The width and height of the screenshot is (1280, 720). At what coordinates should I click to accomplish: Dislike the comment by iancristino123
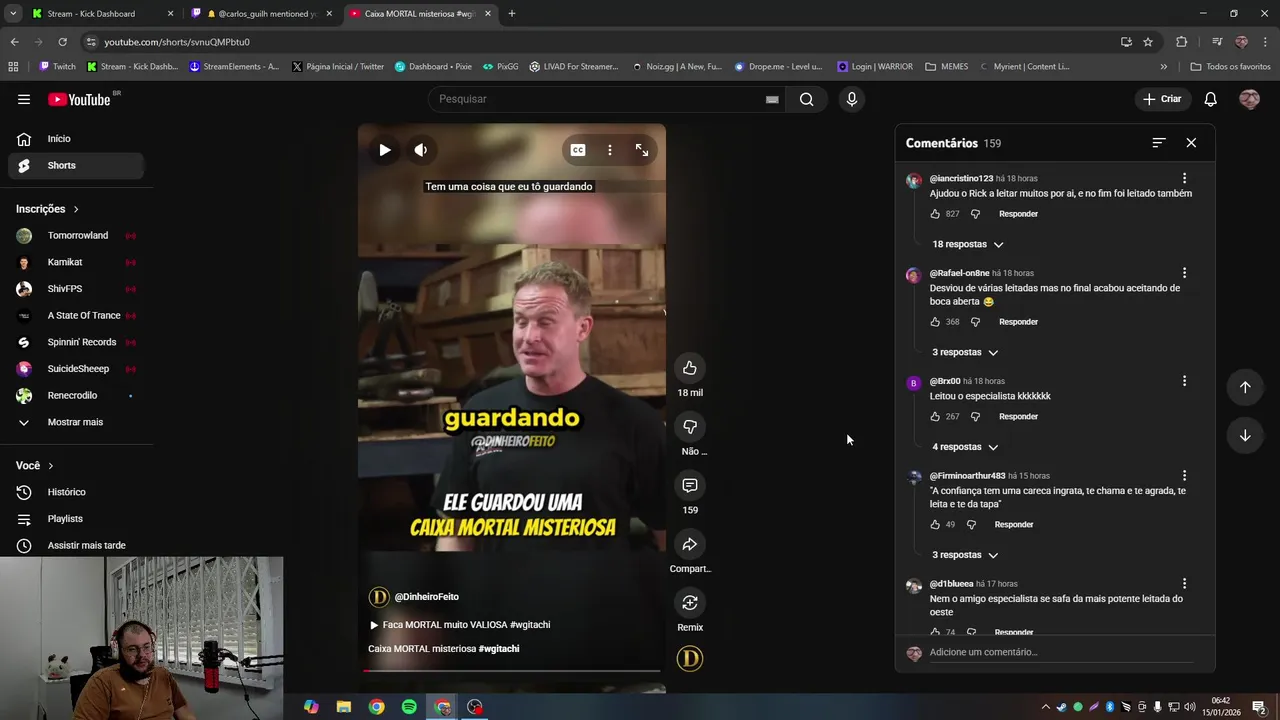975,214
